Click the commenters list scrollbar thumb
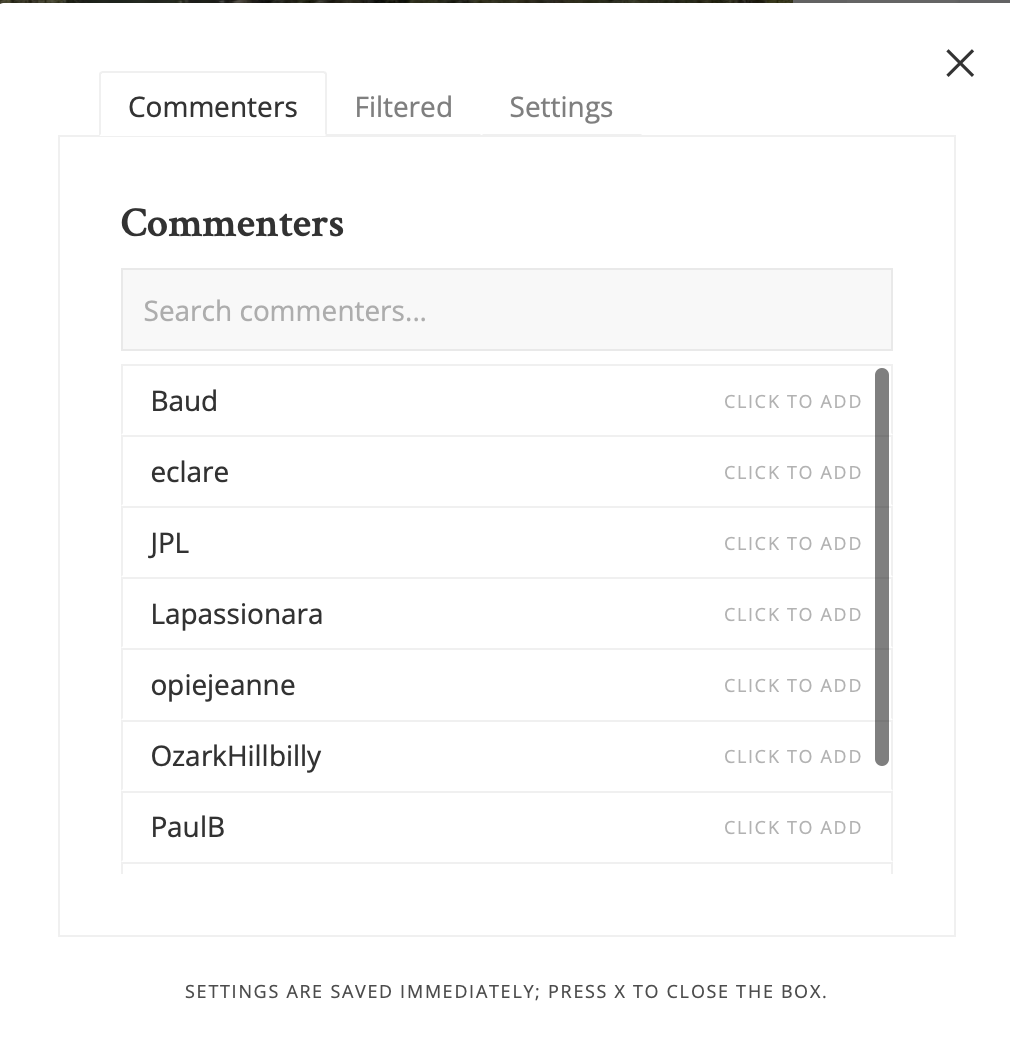Screen dimensions: 1010x1060 [x=882, y=567]
